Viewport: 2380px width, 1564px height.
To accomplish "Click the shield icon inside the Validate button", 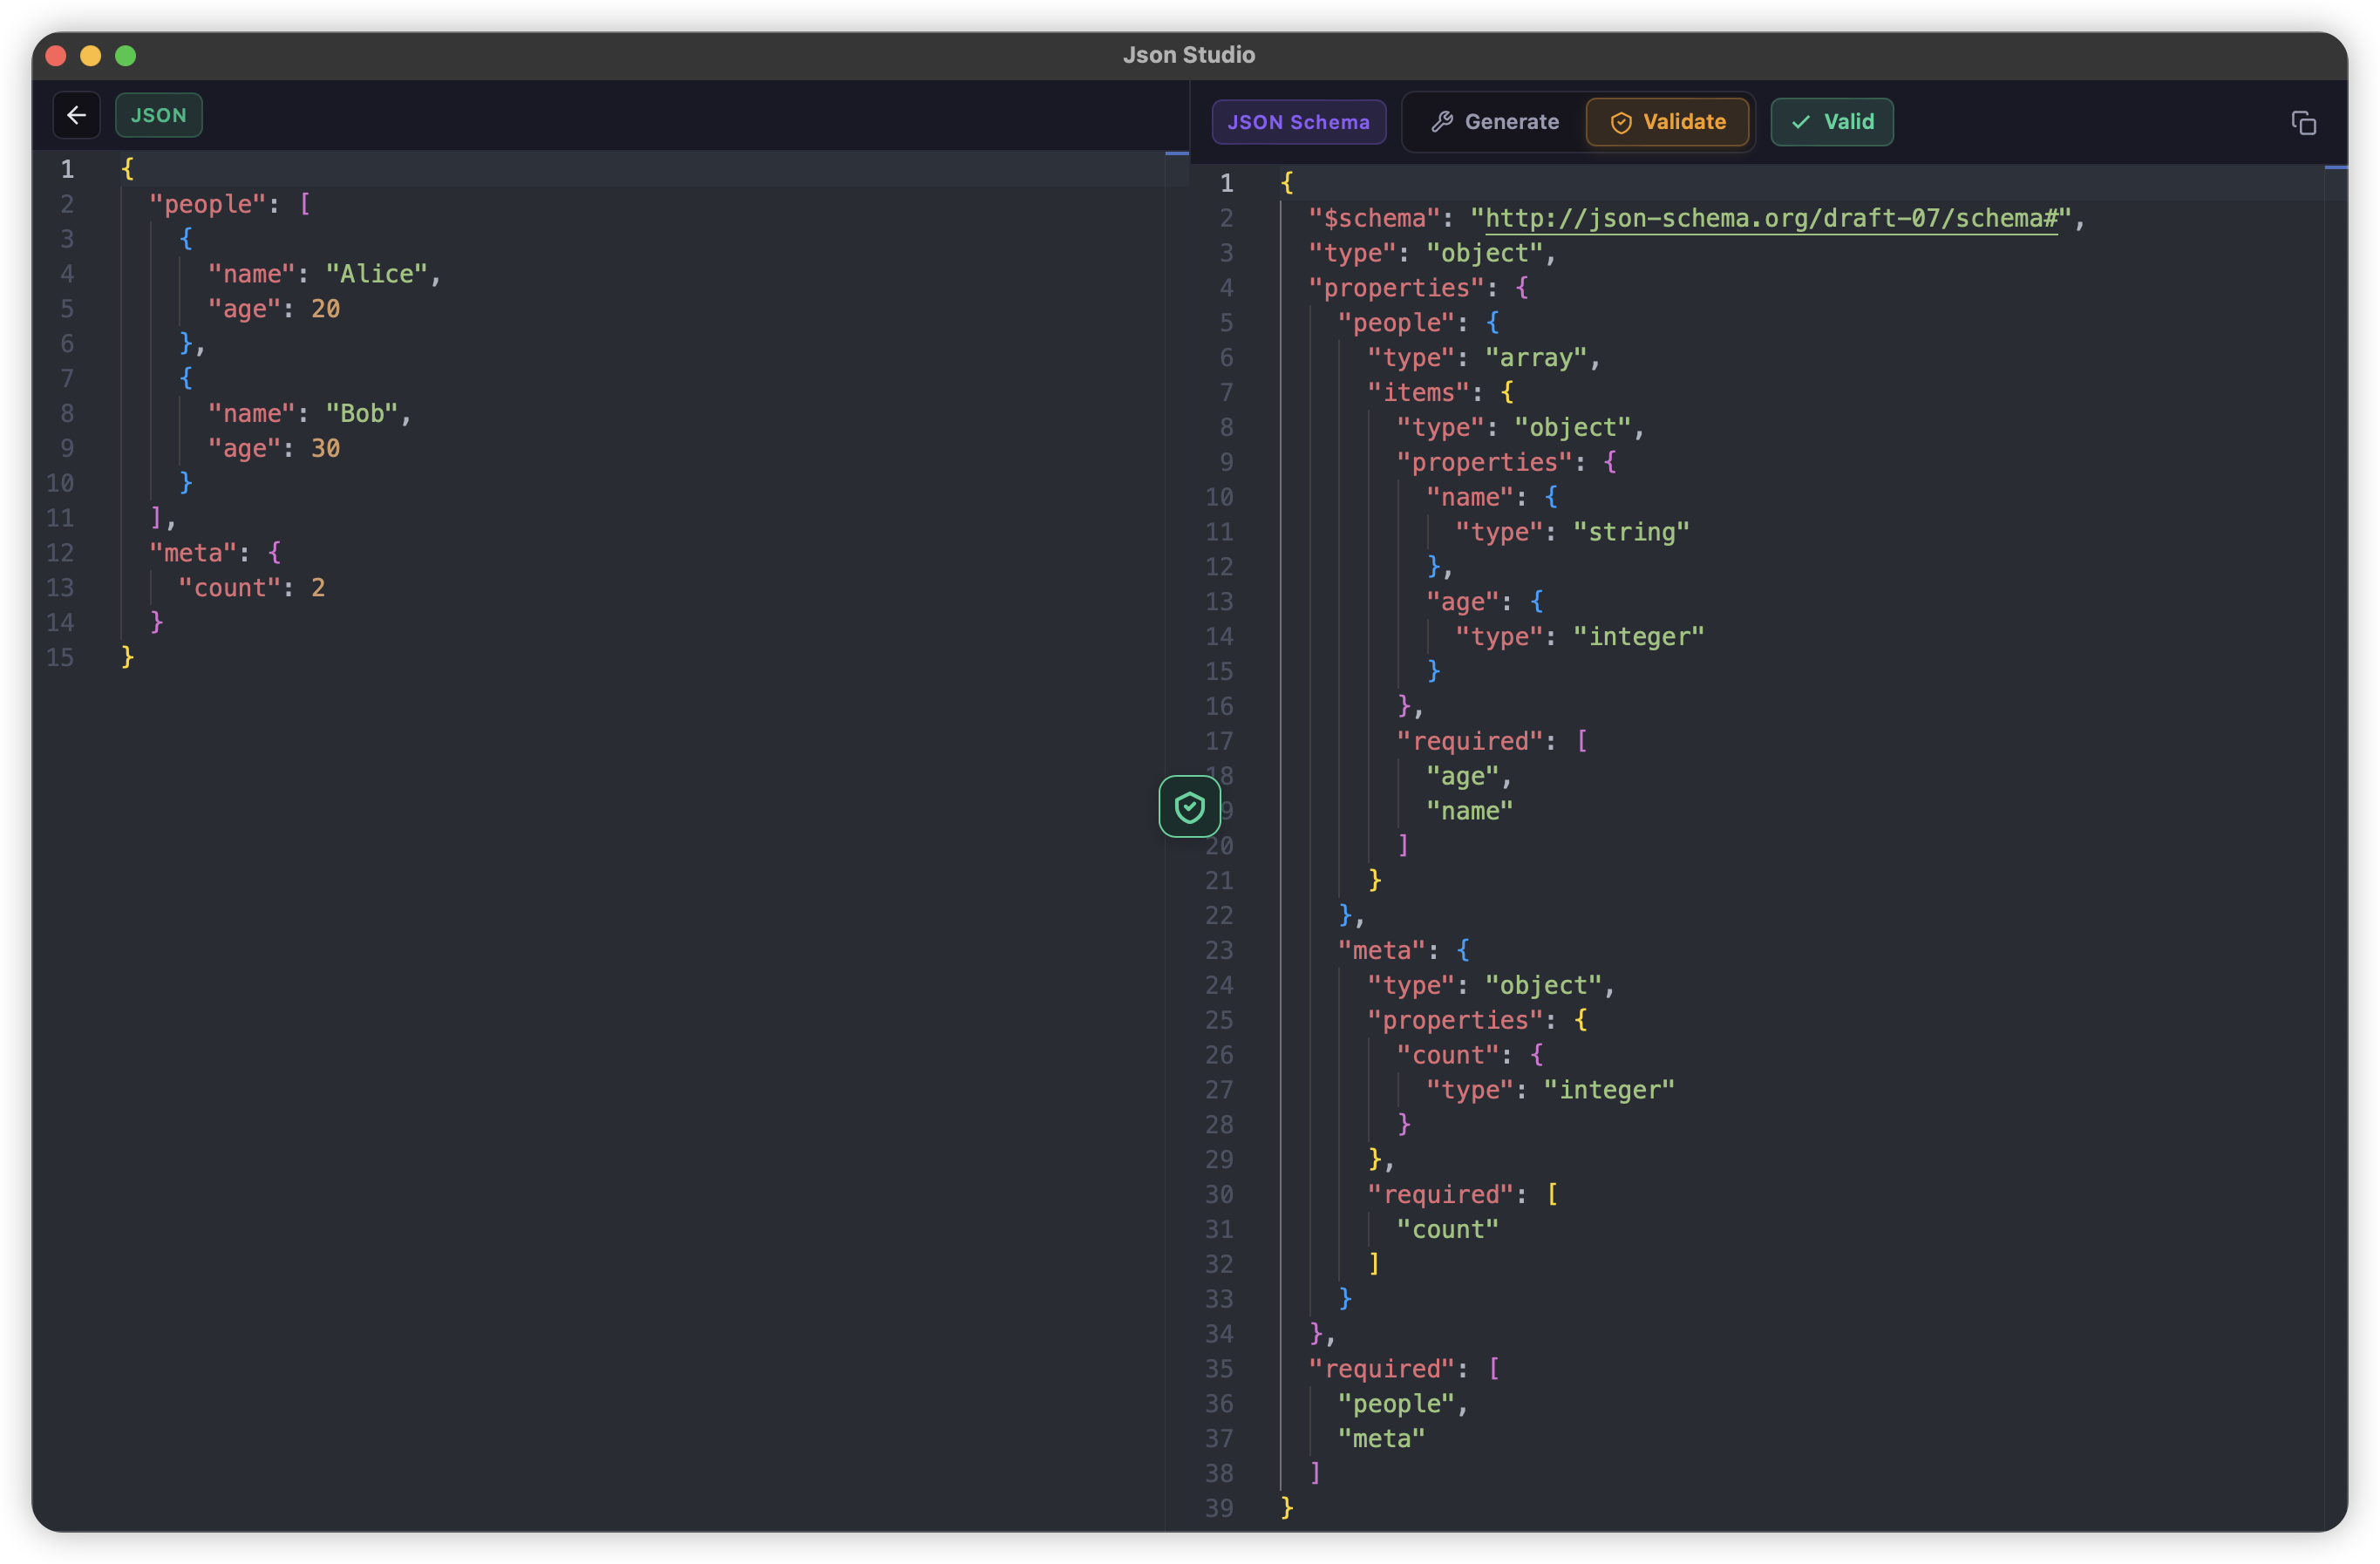I will (x=1621, y=122).
